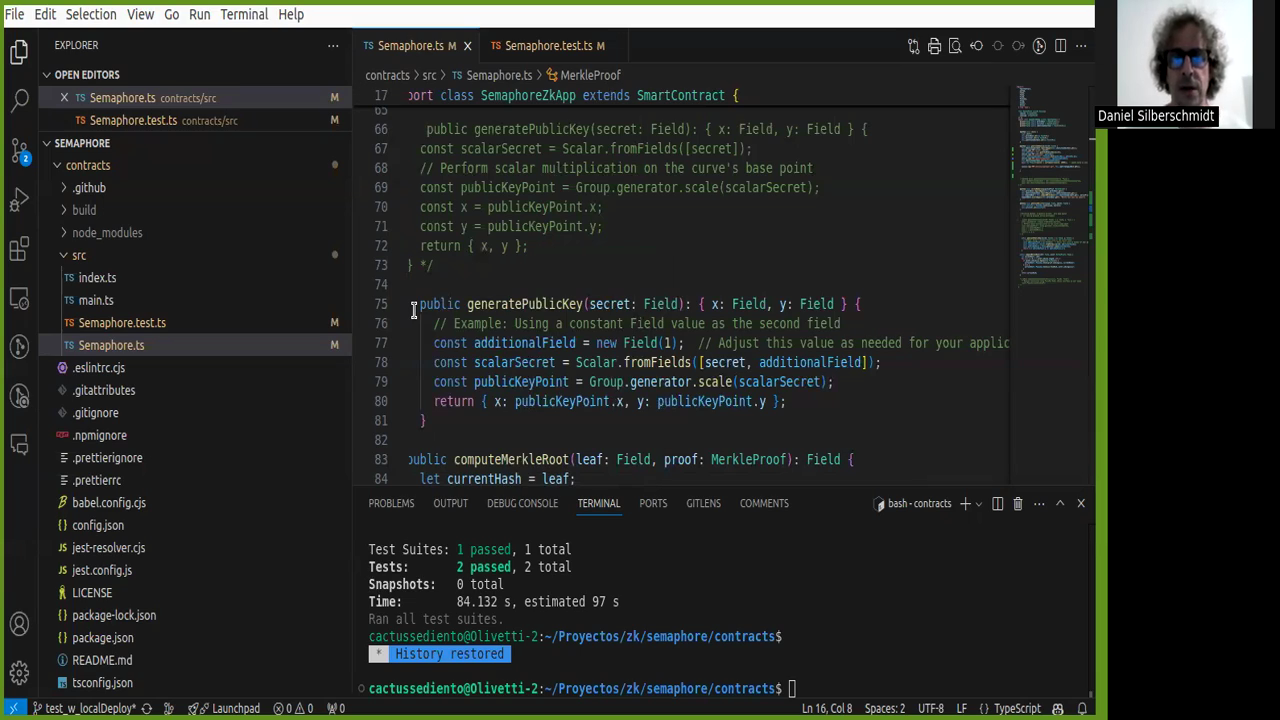Kill terminal with trash icon
Viewport: 1280px width, 720px height.
(x=1018, y=504)
